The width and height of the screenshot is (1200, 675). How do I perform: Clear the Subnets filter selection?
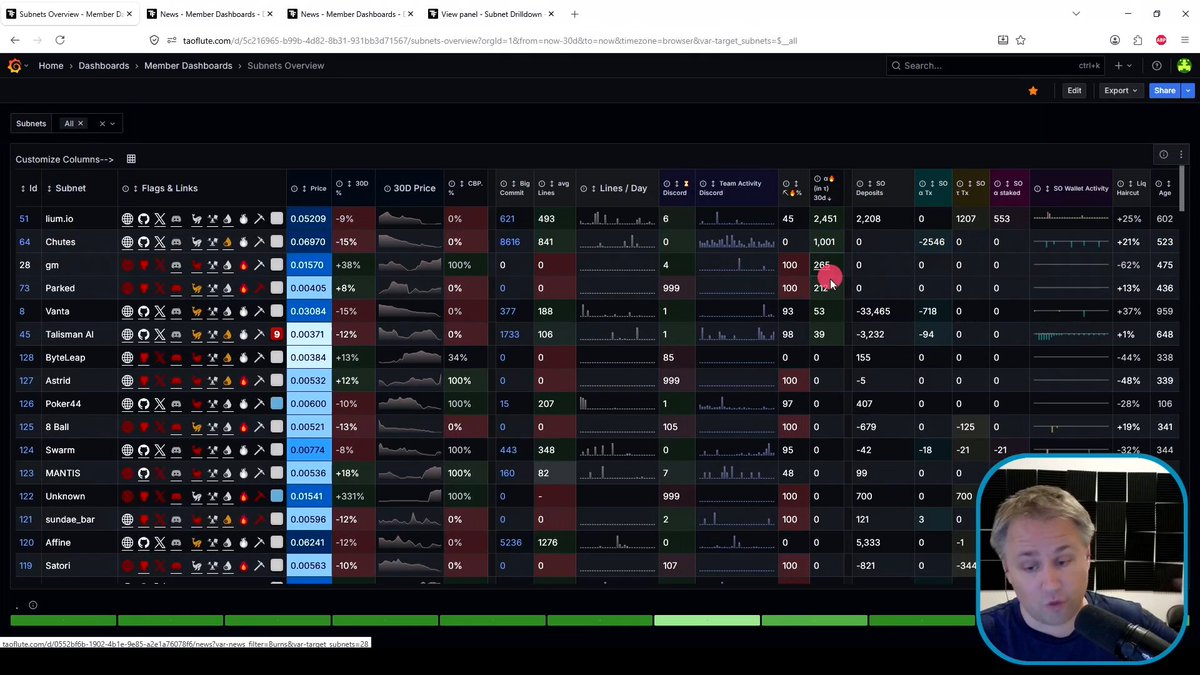(x=101, y=124)
